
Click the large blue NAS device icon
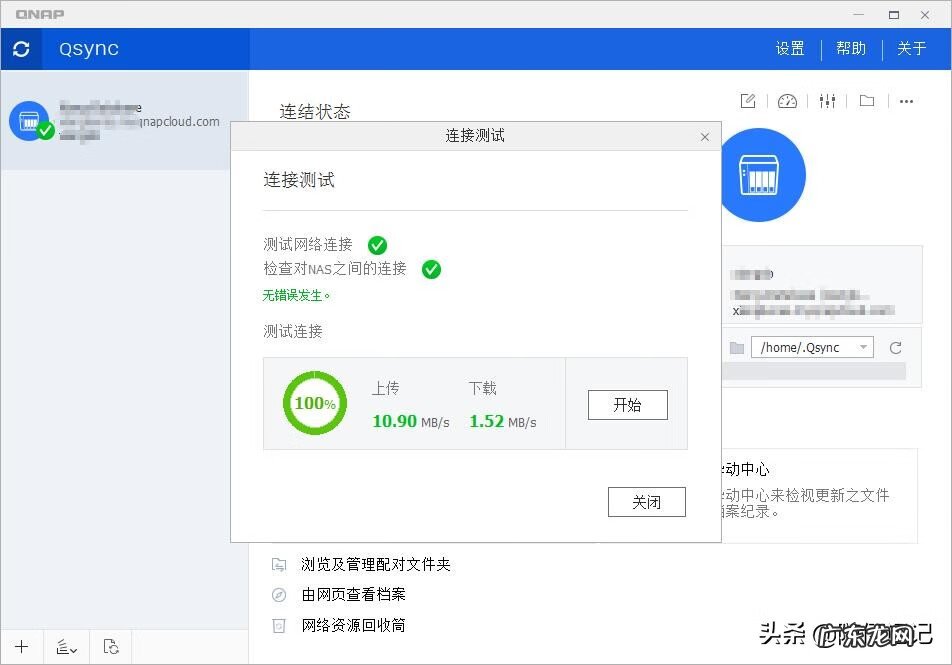click(x=762, y=175)
